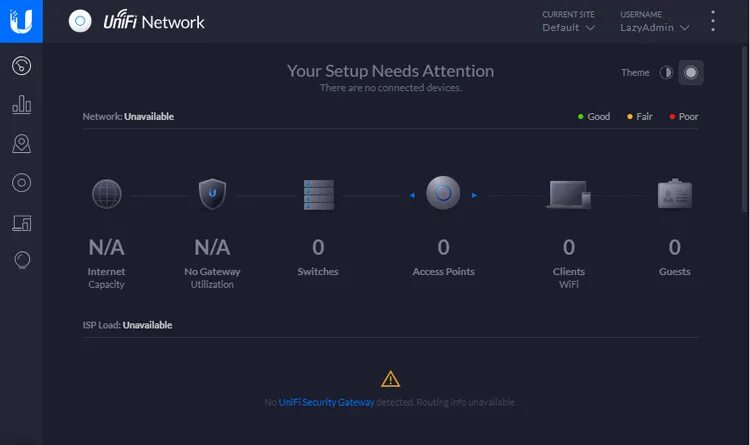Click the Access Points label
Screen dimensions: 750x445
point(443,272)
